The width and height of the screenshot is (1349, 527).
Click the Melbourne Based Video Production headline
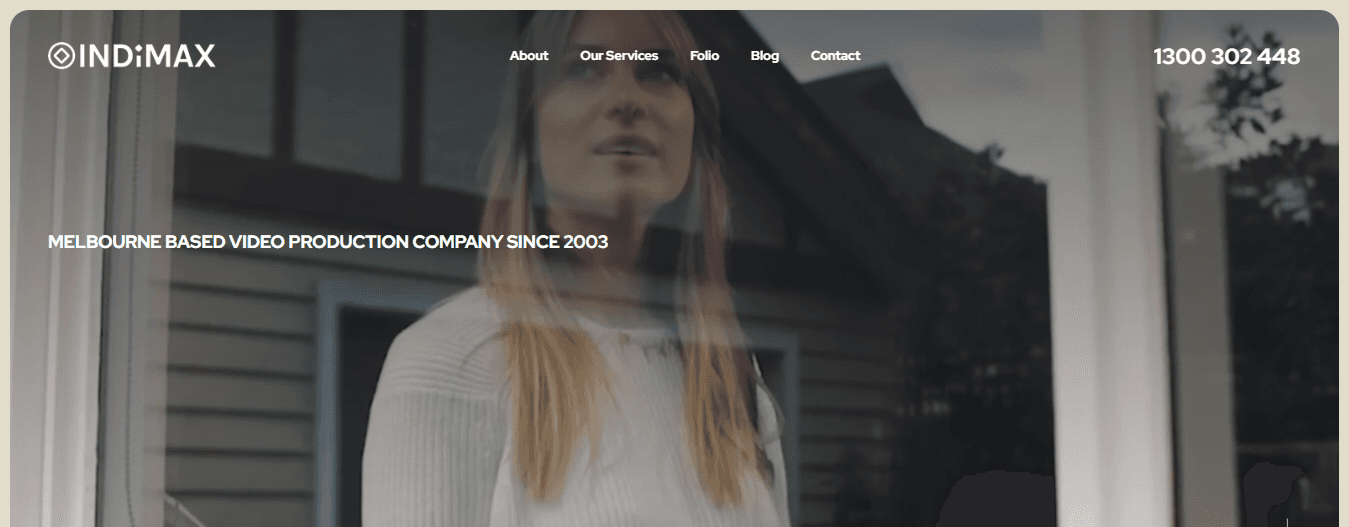click(x=328, y=242)
